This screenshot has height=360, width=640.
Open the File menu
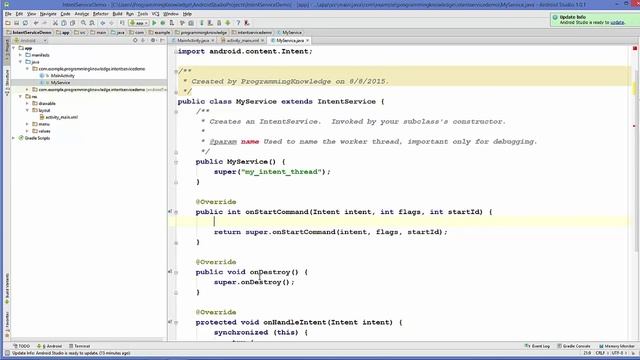click(x=8, y=14)
